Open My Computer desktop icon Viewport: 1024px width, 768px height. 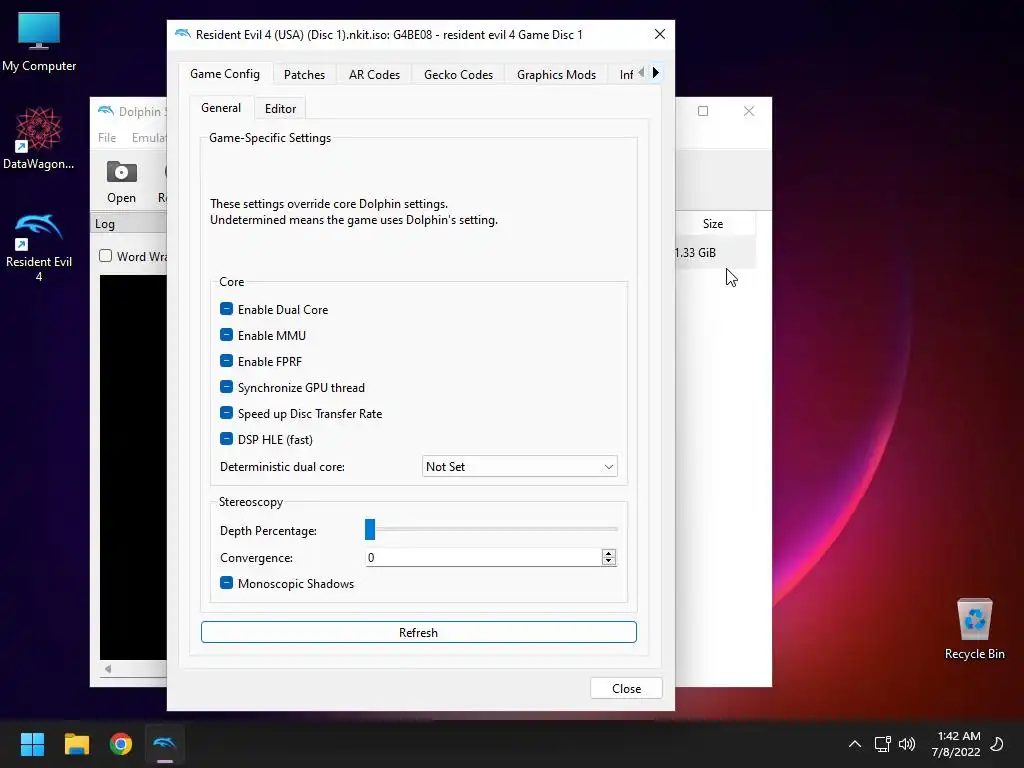pyautogui.click(x=39, y=42)
